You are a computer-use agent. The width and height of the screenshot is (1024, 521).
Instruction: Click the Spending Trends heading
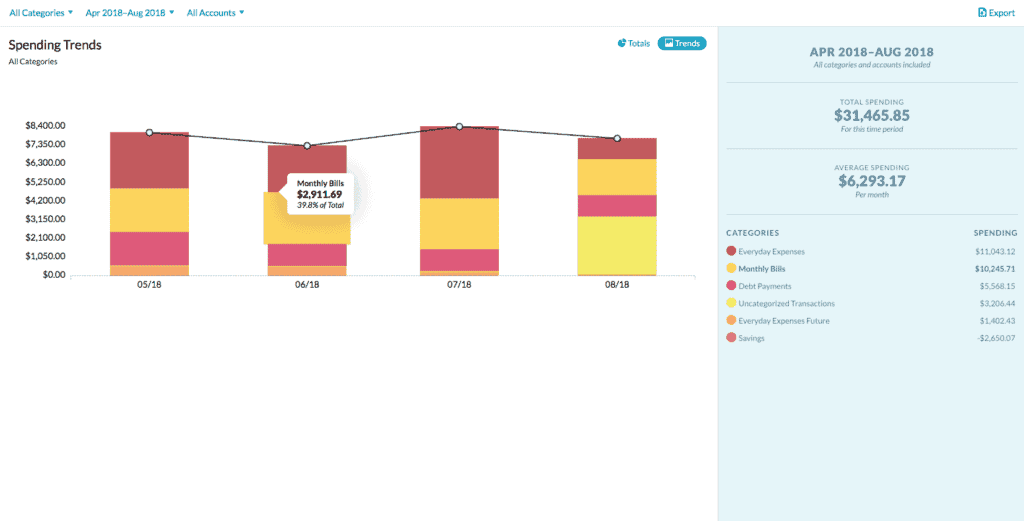[x=55, y=45]
